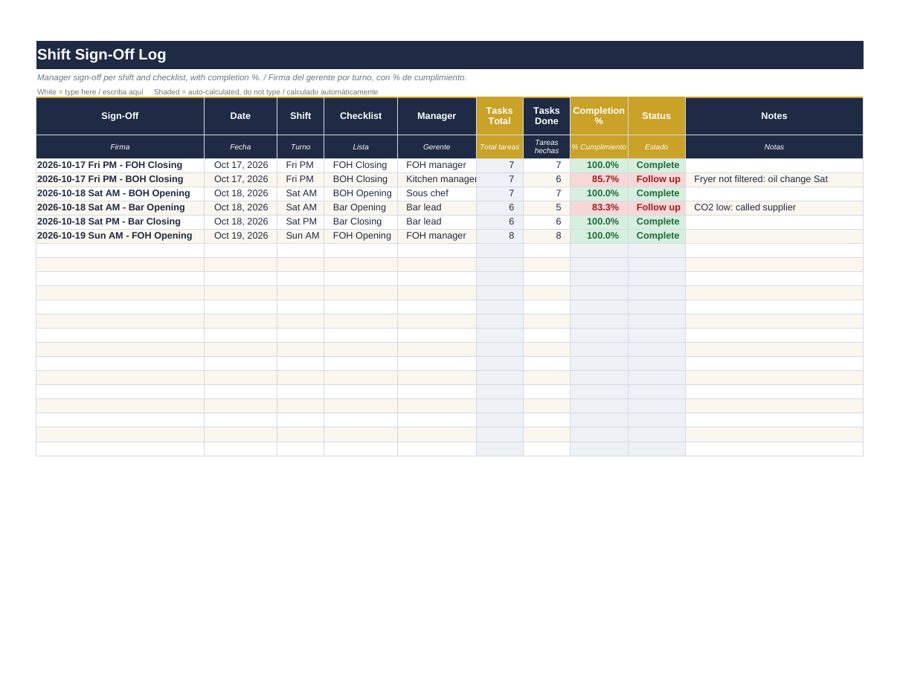The width and height of the screenshot is (900, 695).
Task: Select the 'Date' column header
Action: click(240, 116)
